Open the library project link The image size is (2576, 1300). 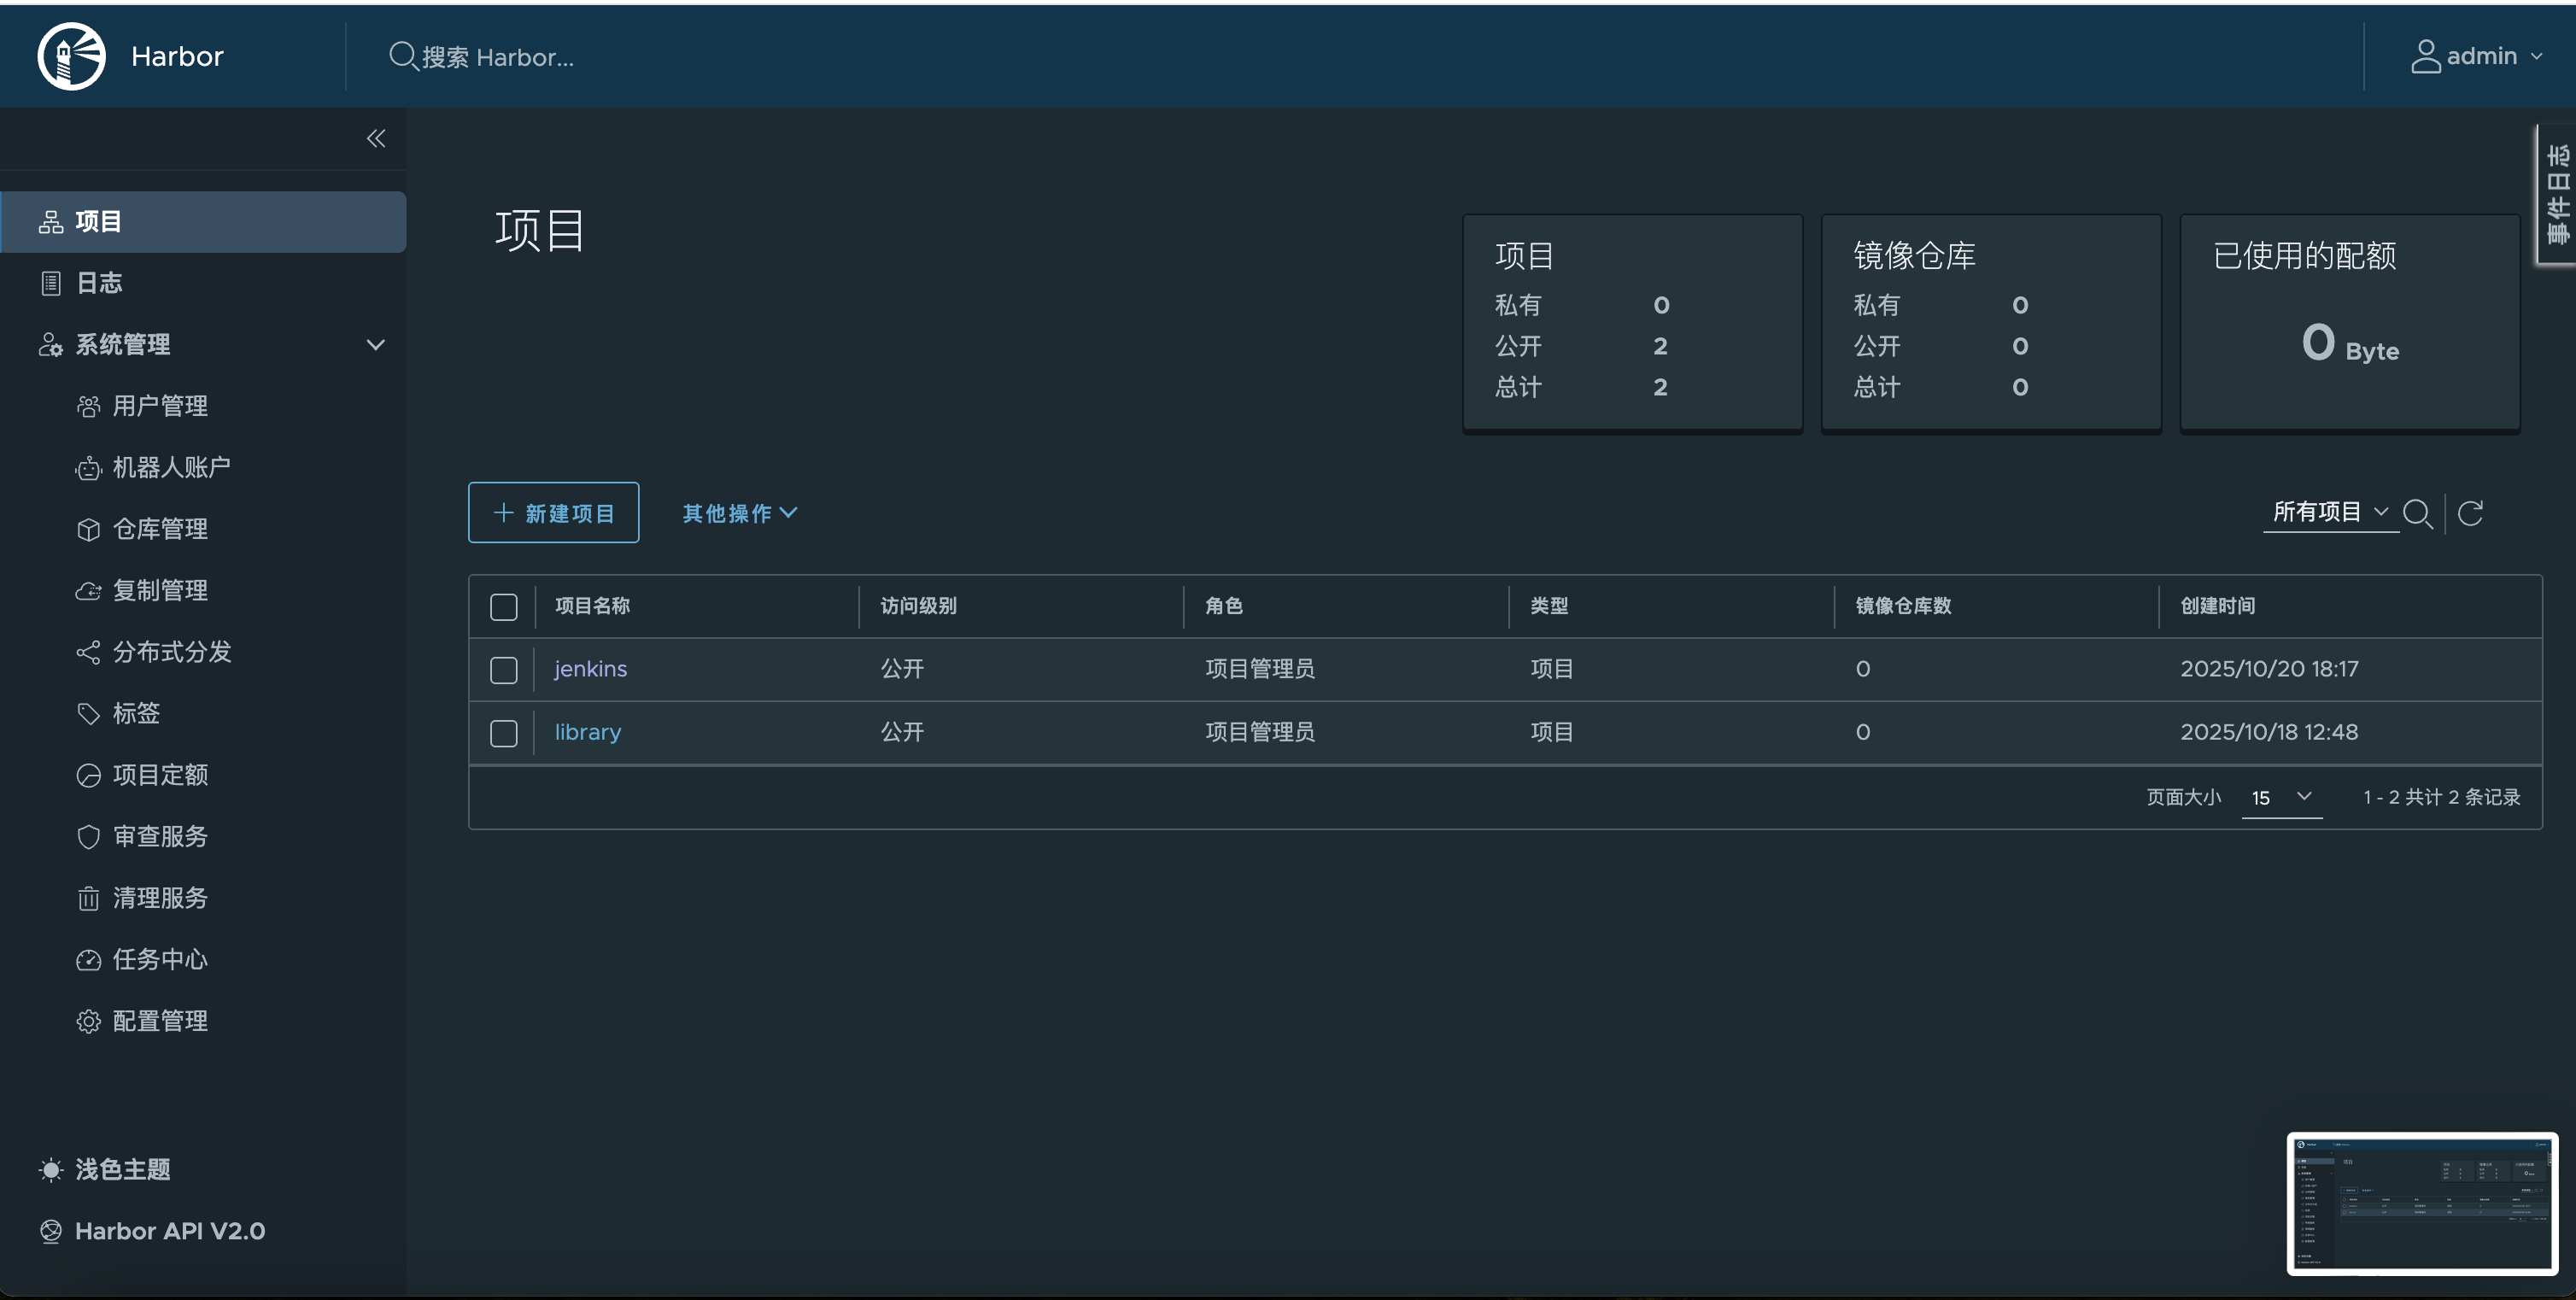coord(587,732)
